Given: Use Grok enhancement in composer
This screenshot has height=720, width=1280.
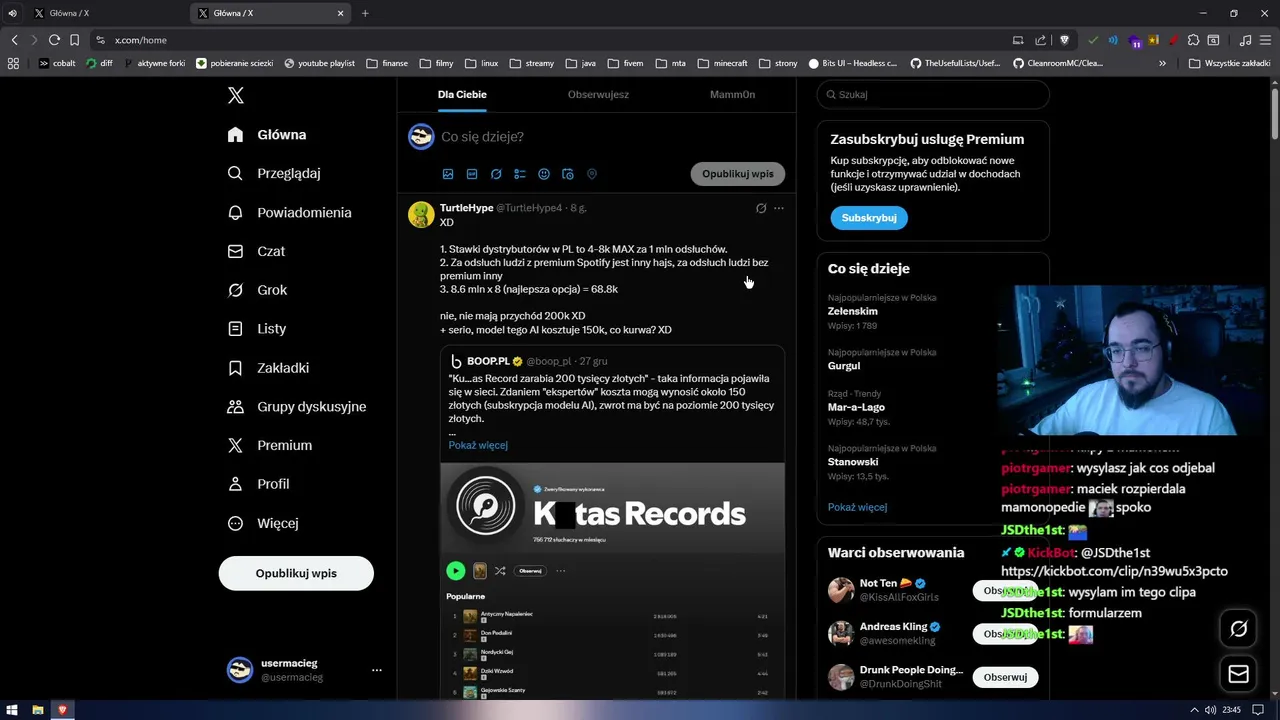Looking at the screenshot, I should click(496, 174).
